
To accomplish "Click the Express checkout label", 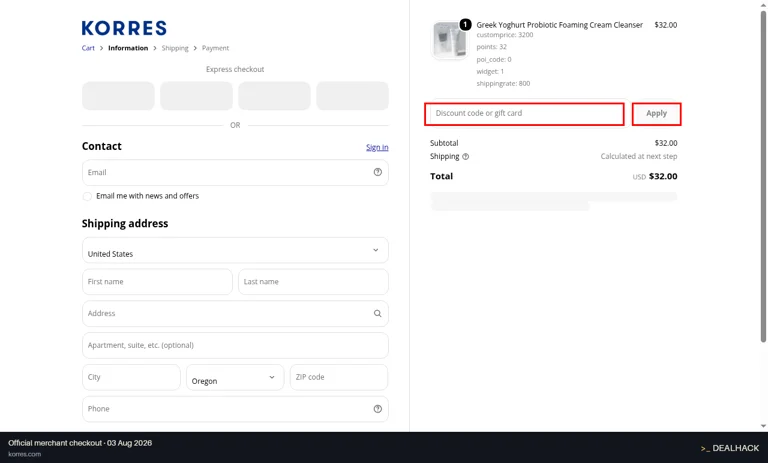I will point(235,70).
